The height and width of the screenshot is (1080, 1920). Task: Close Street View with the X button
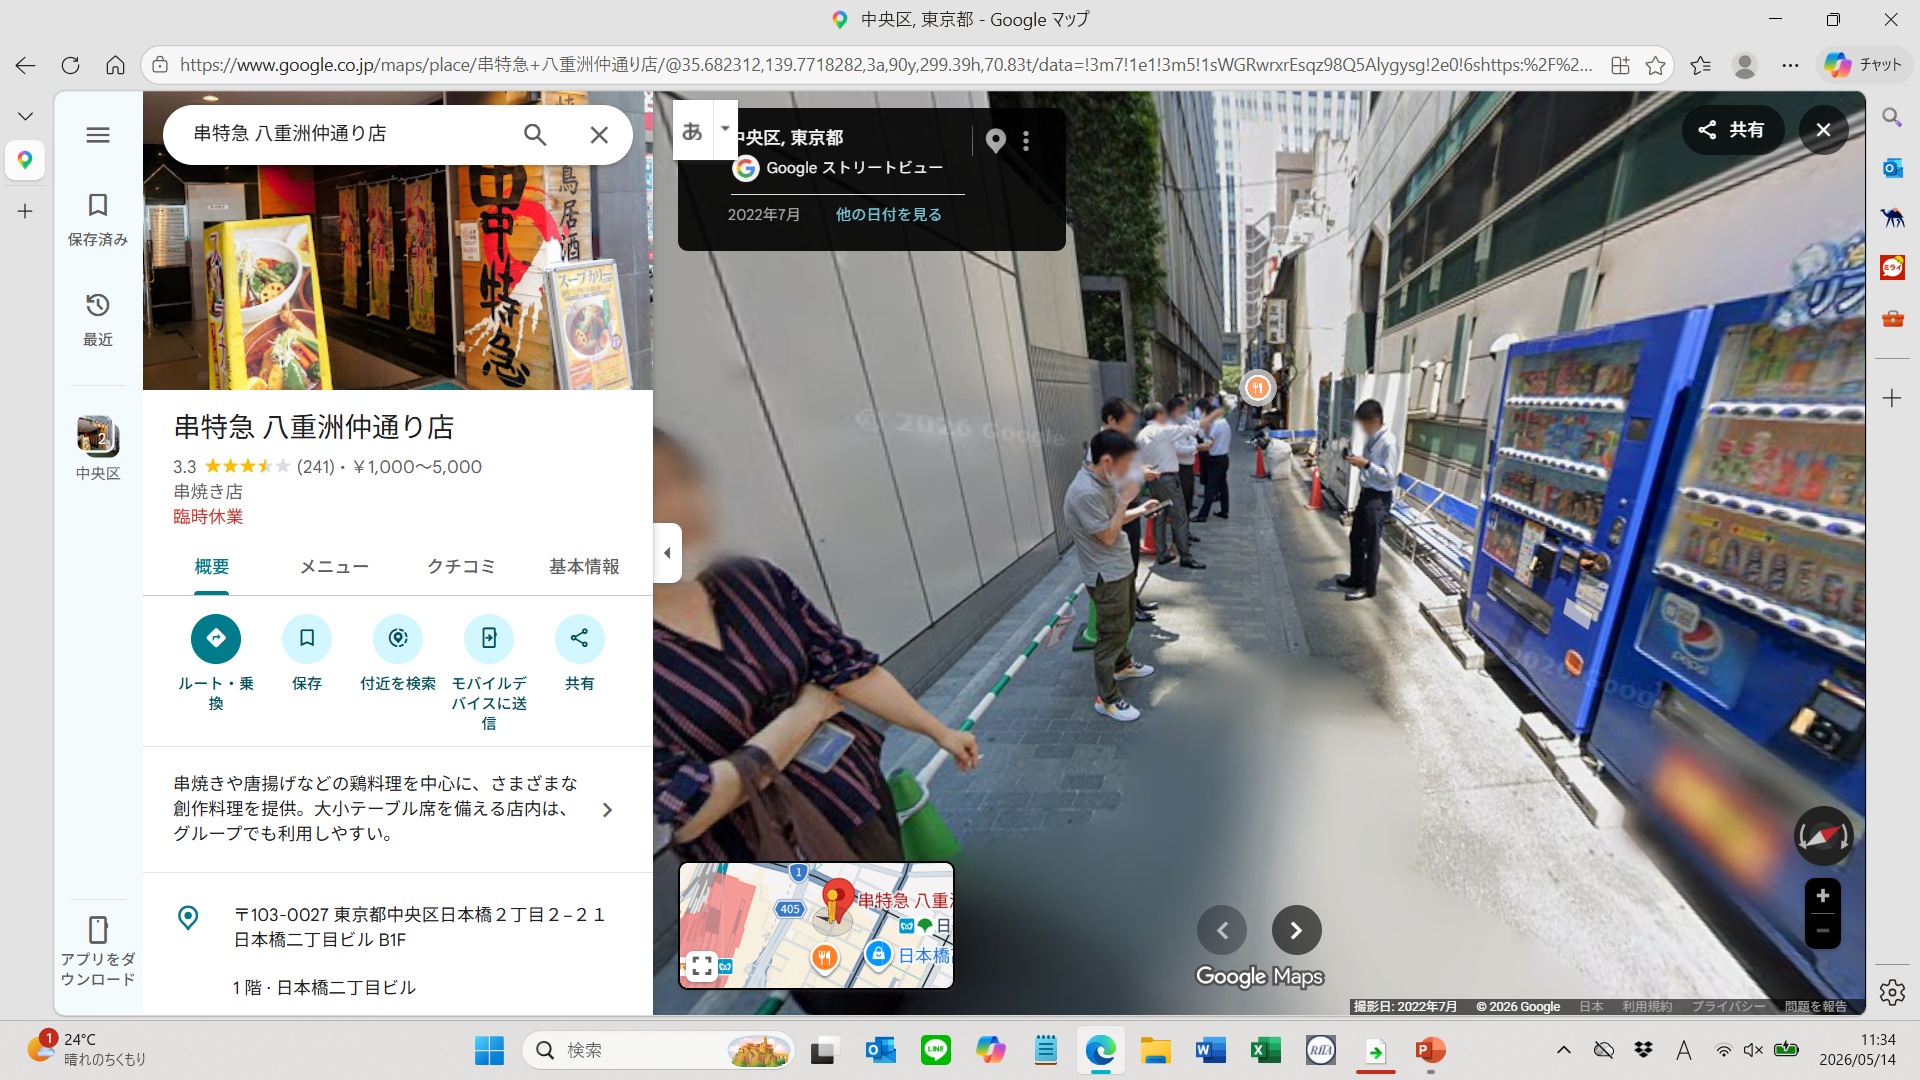click(1823, 130)
